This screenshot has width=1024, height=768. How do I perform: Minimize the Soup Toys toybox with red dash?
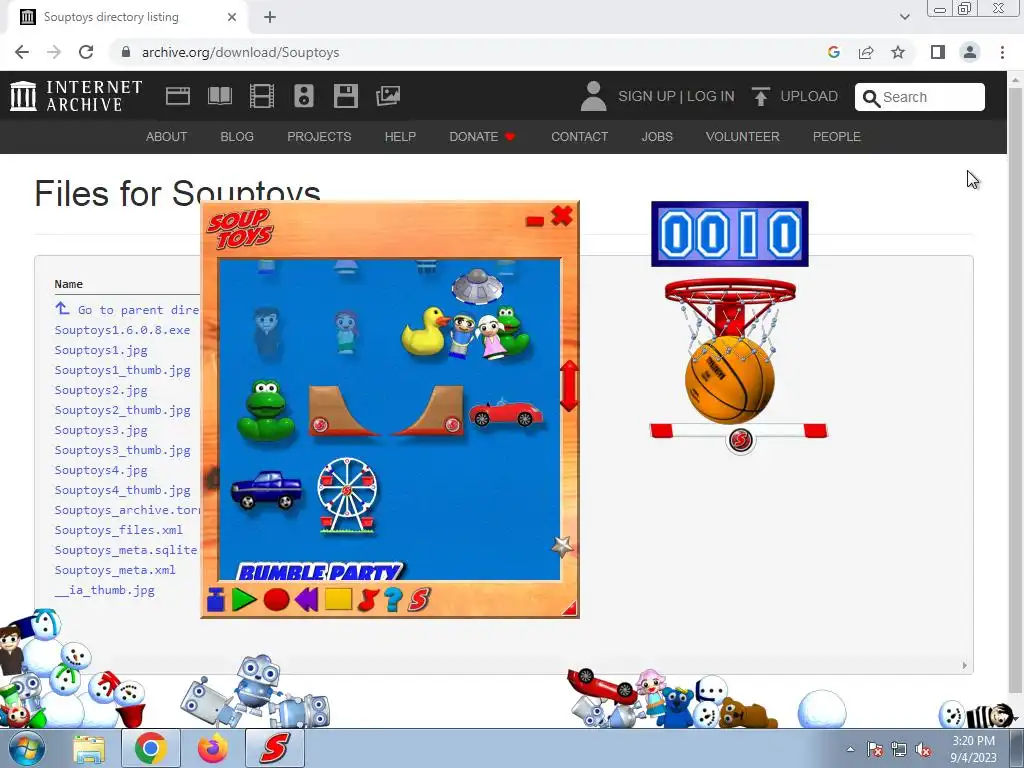[535, 221]
